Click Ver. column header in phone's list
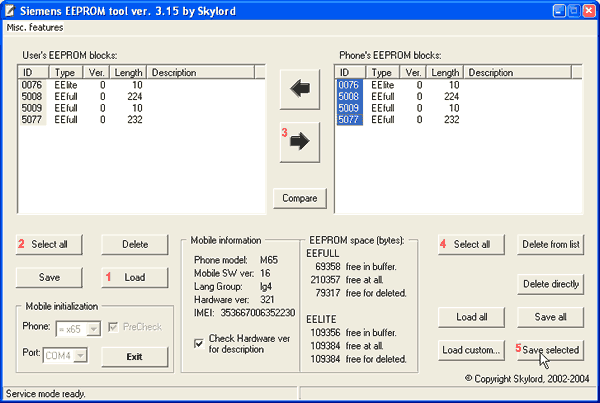The height and width of the screenshot is (403, 600). tap(413, 72)
